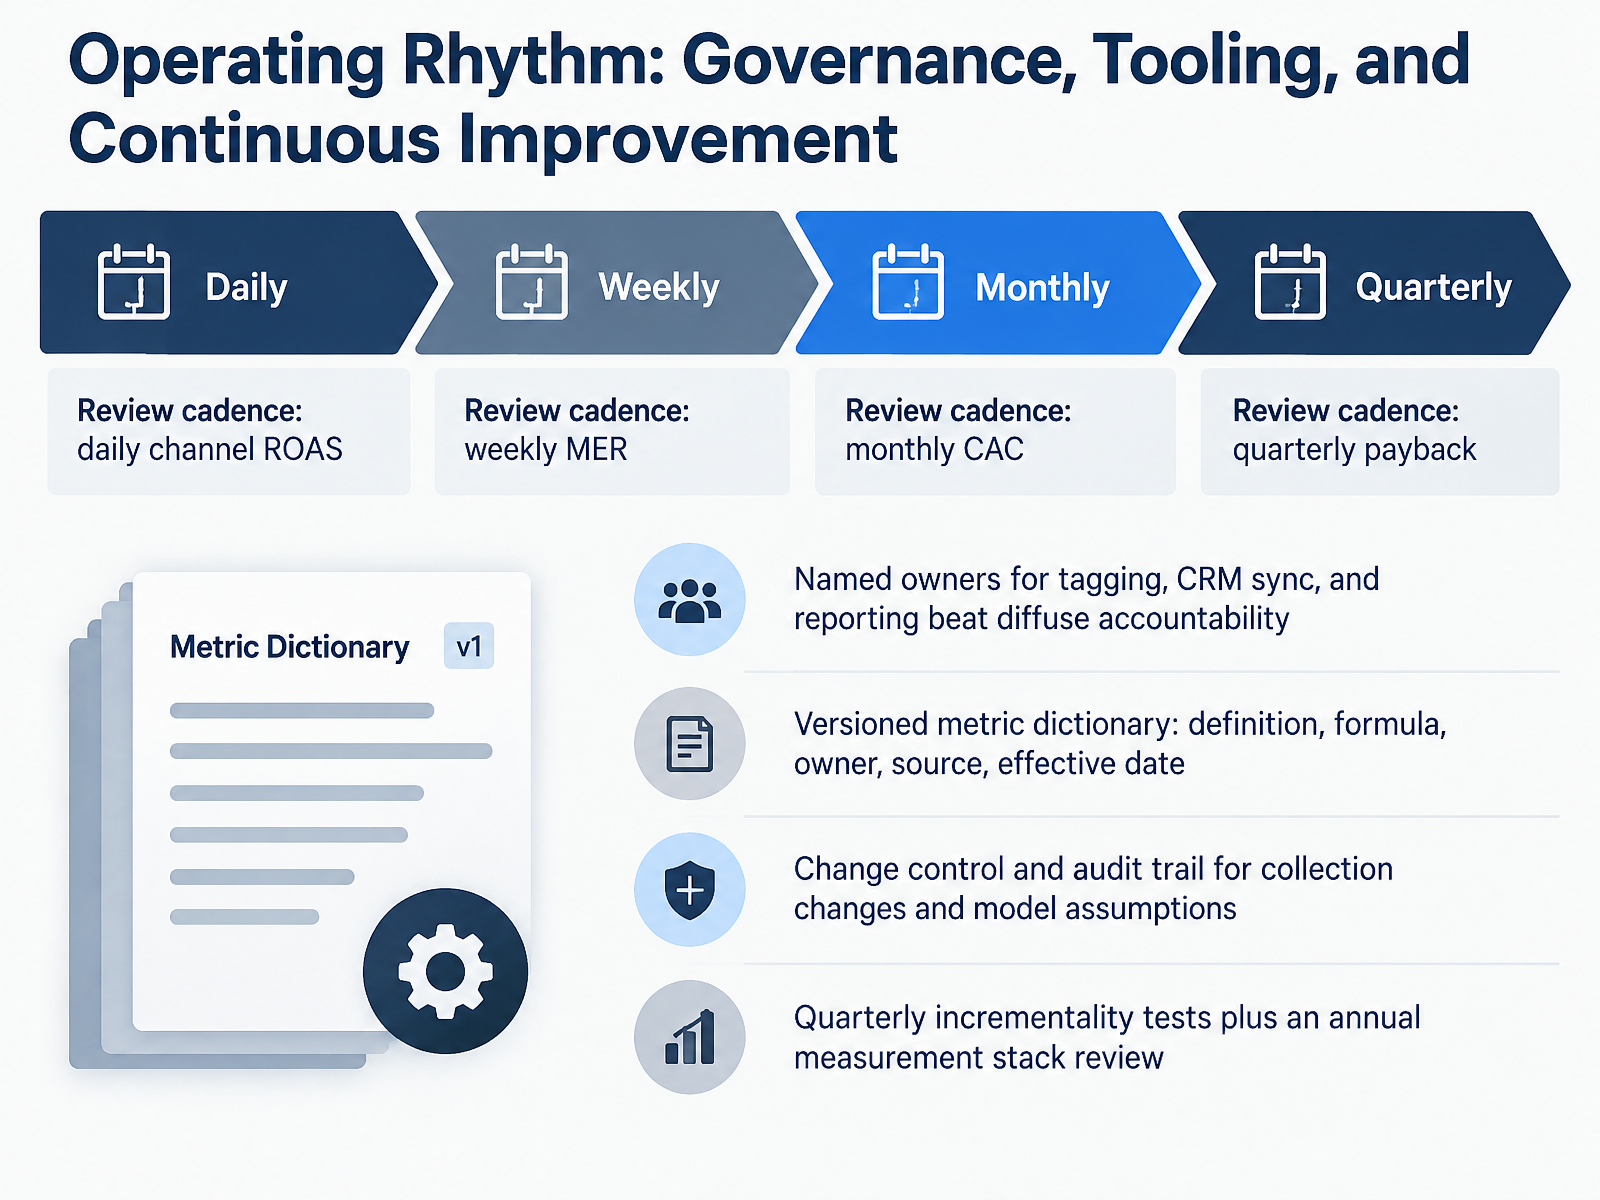Viewport: 1600px width, 1200px height.
Task: Click the Metric Dictionary heading
Action: tap(290, 647)
